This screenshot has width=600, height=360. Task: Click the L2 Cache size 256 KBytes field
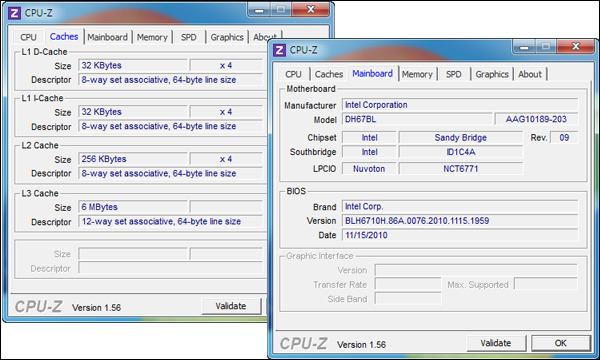133,159
